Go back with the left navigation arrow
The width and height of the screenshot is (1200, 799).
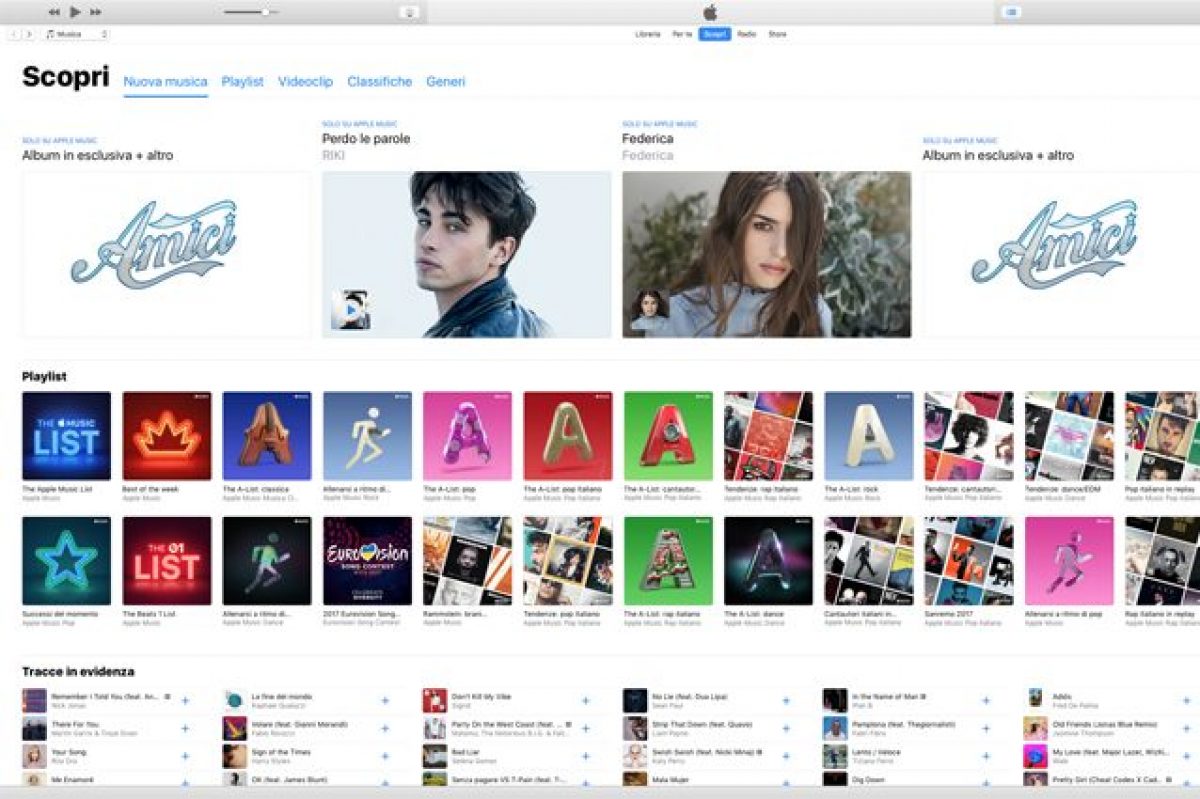(x=14, y=34)
